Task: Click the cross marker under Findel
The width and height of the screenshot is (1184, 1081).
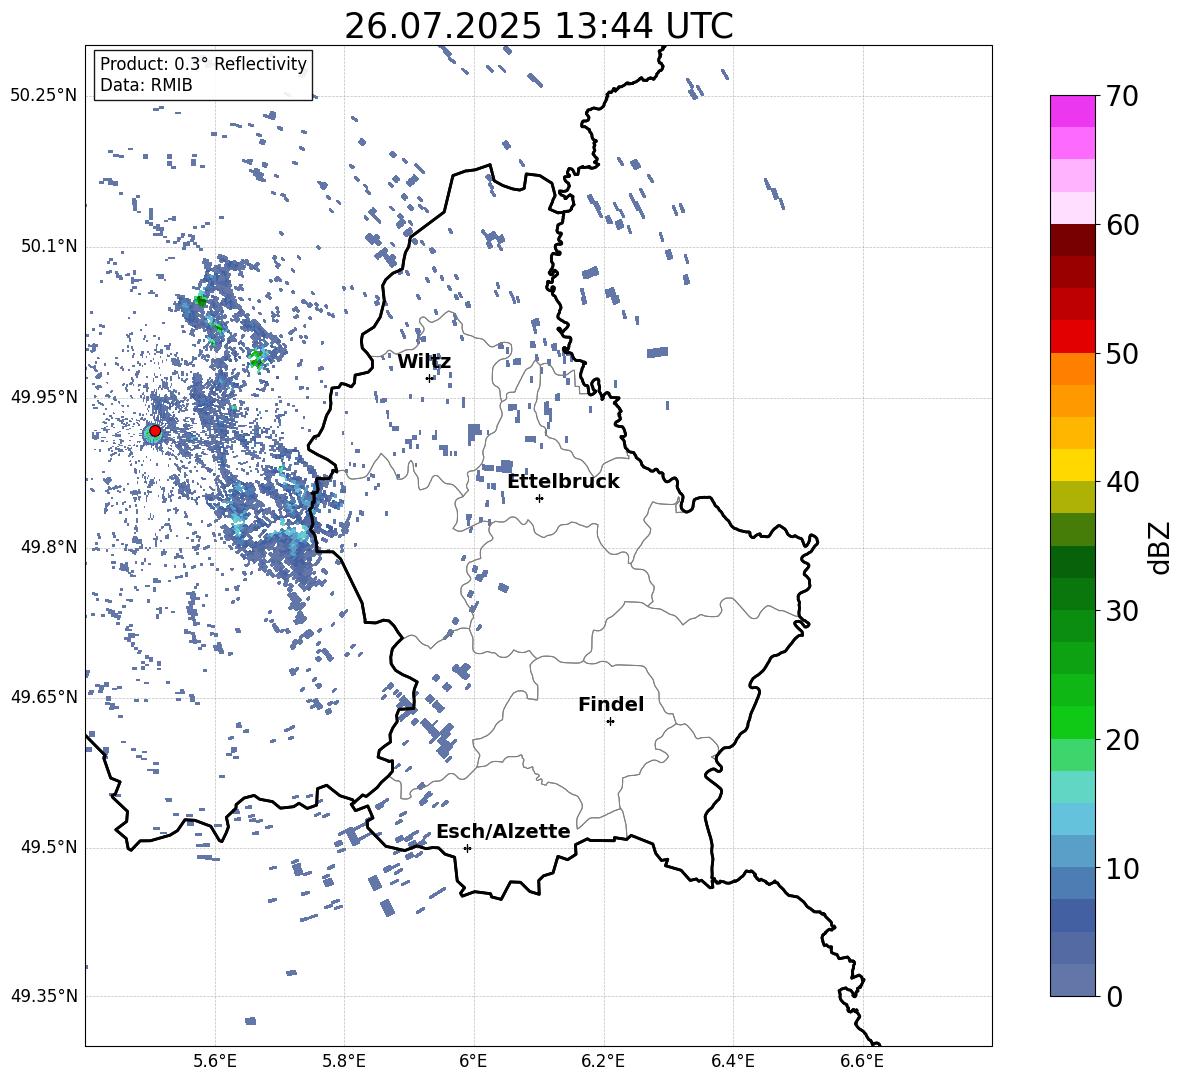Action: click(610, 722)
